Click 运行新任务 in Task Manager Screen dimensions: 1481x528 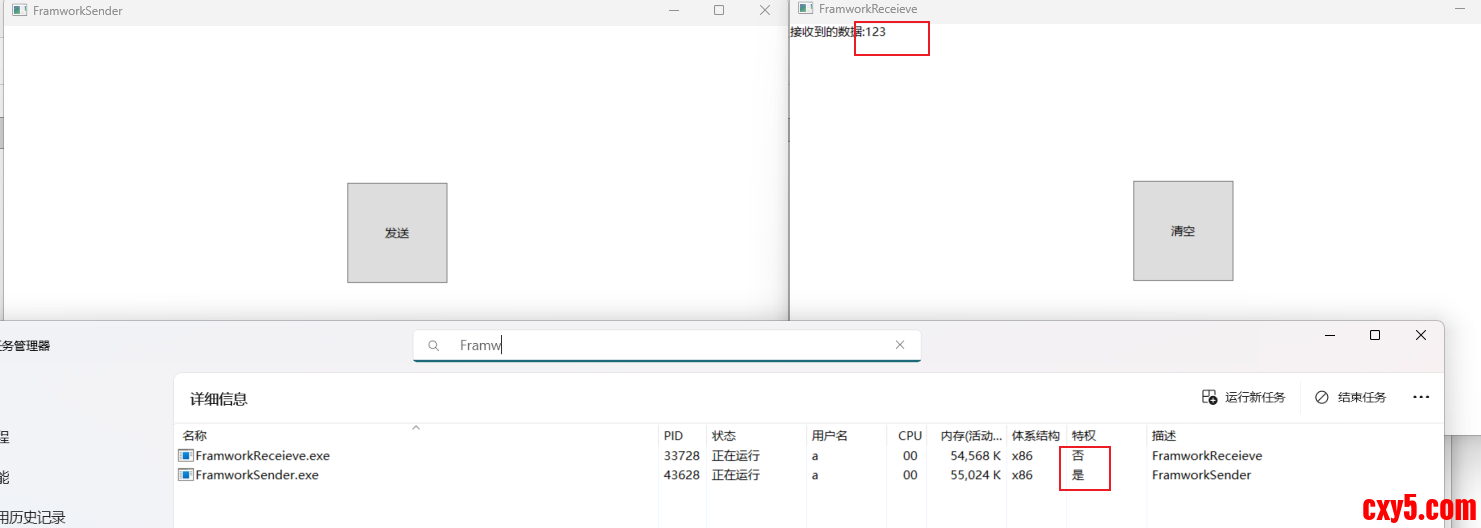point(1243,397)
